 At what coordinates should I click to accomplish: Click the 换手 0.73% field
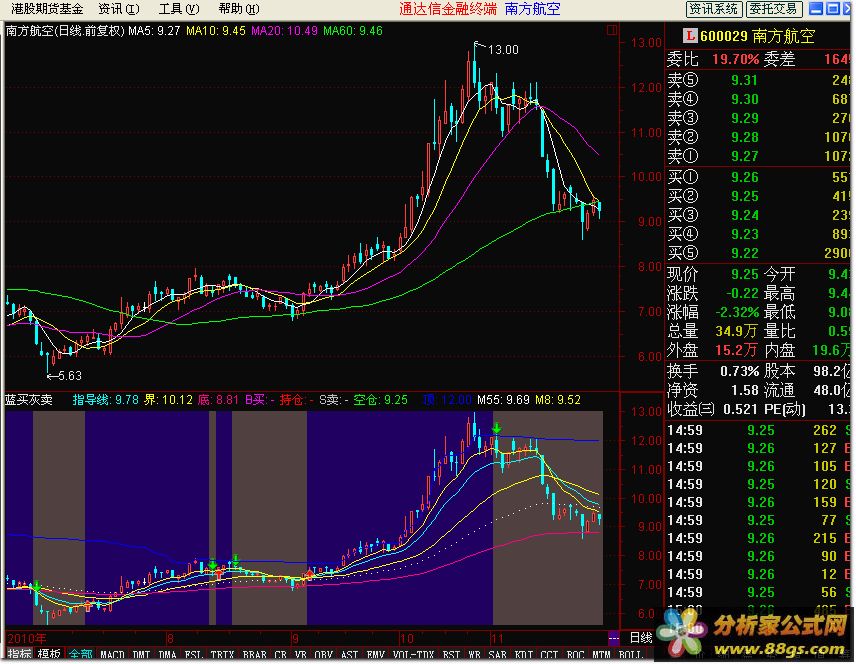(713, 371)
